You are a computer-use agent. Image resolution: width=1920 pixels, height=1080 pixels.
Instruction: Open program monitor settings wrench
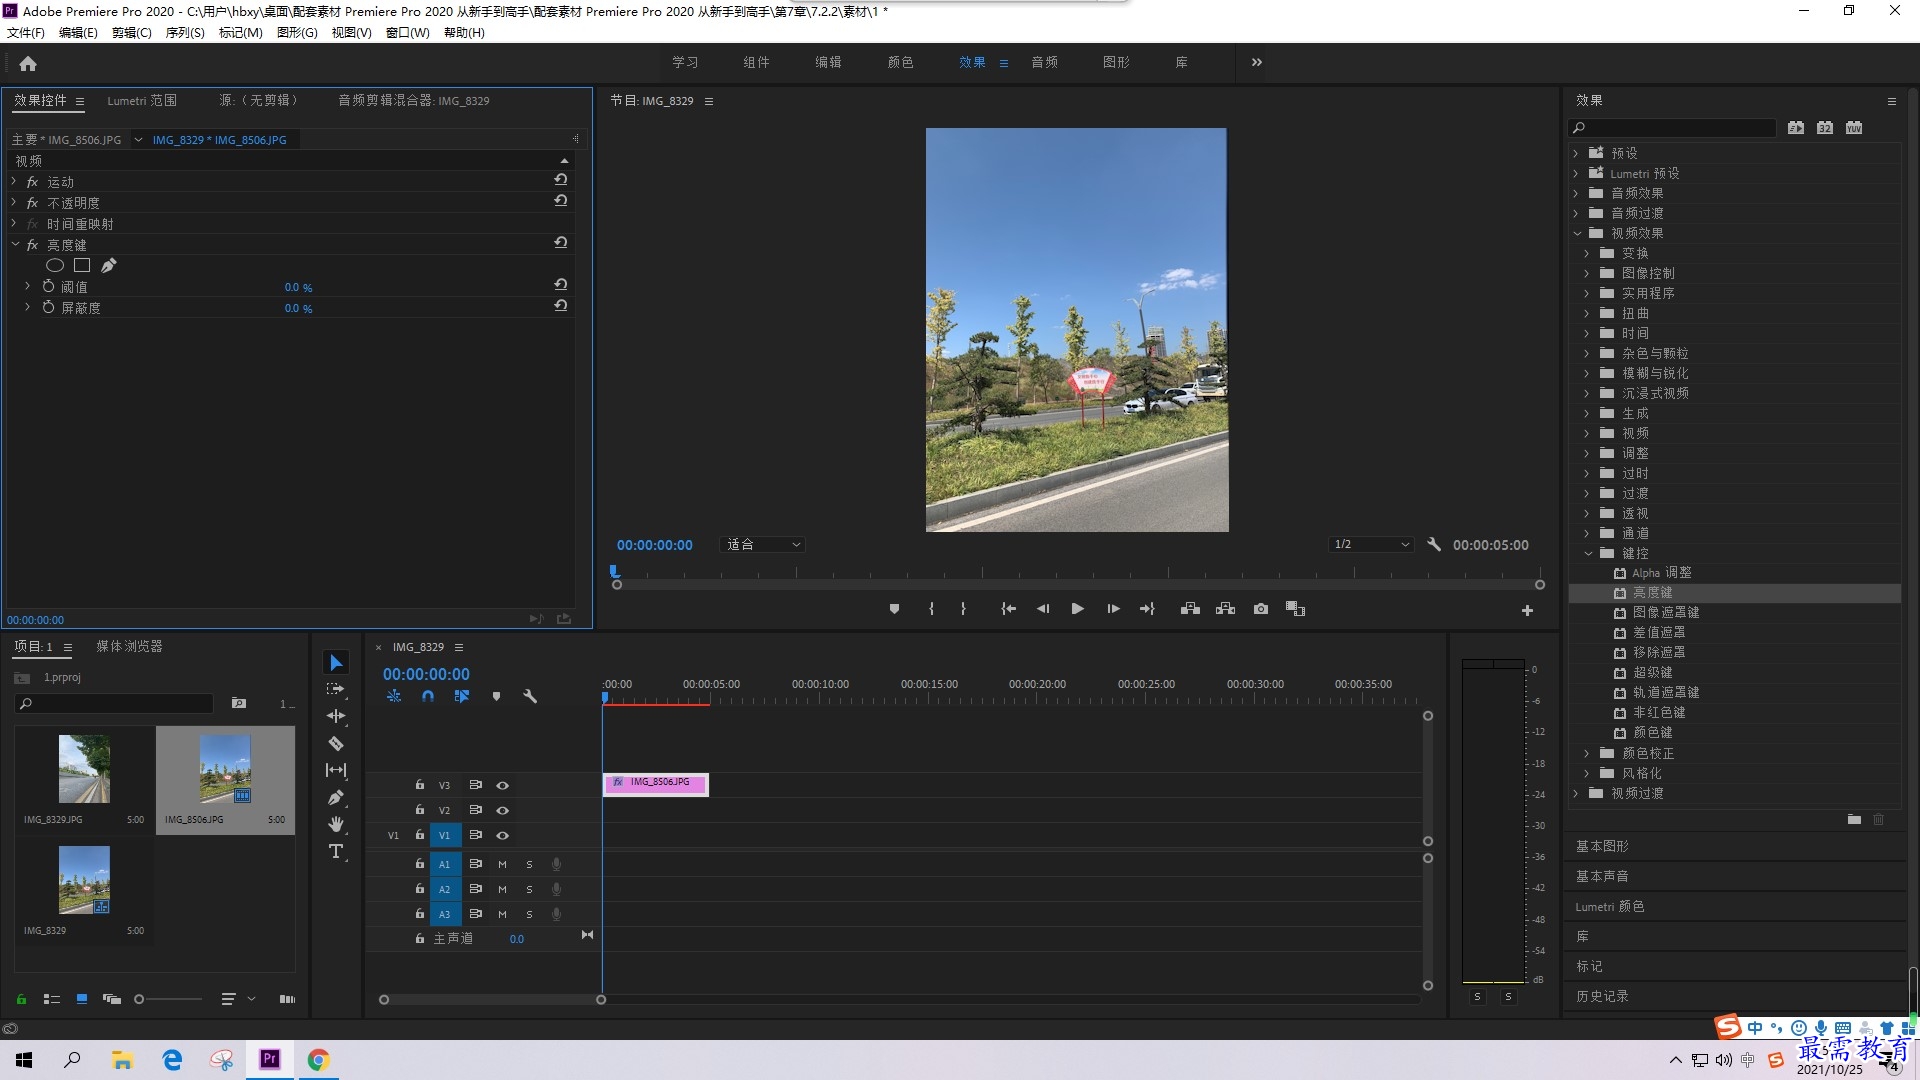point(1434,544)
